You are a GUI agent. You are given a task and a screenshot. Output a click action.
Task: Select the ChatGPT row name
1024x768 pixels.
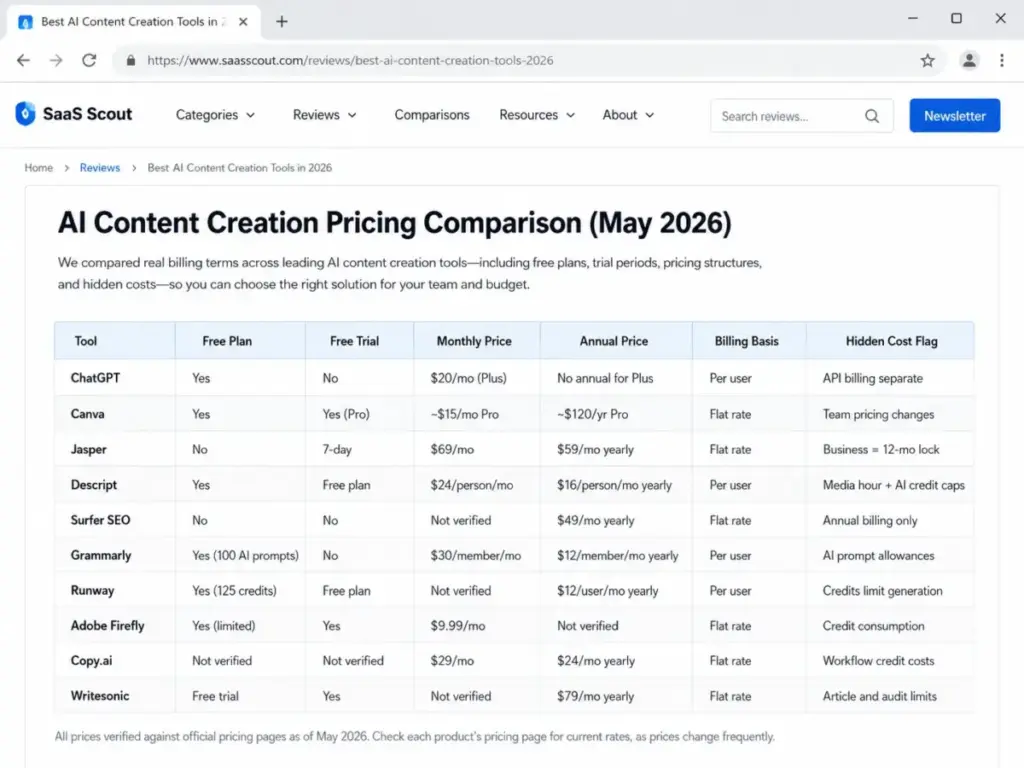(95, 378)
